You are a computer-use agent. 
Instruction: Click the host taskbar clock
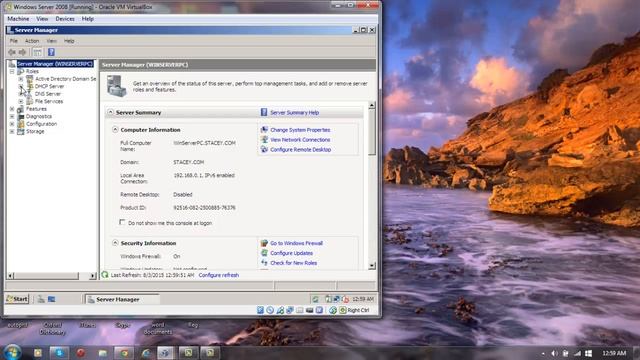(x=614, y=353)
